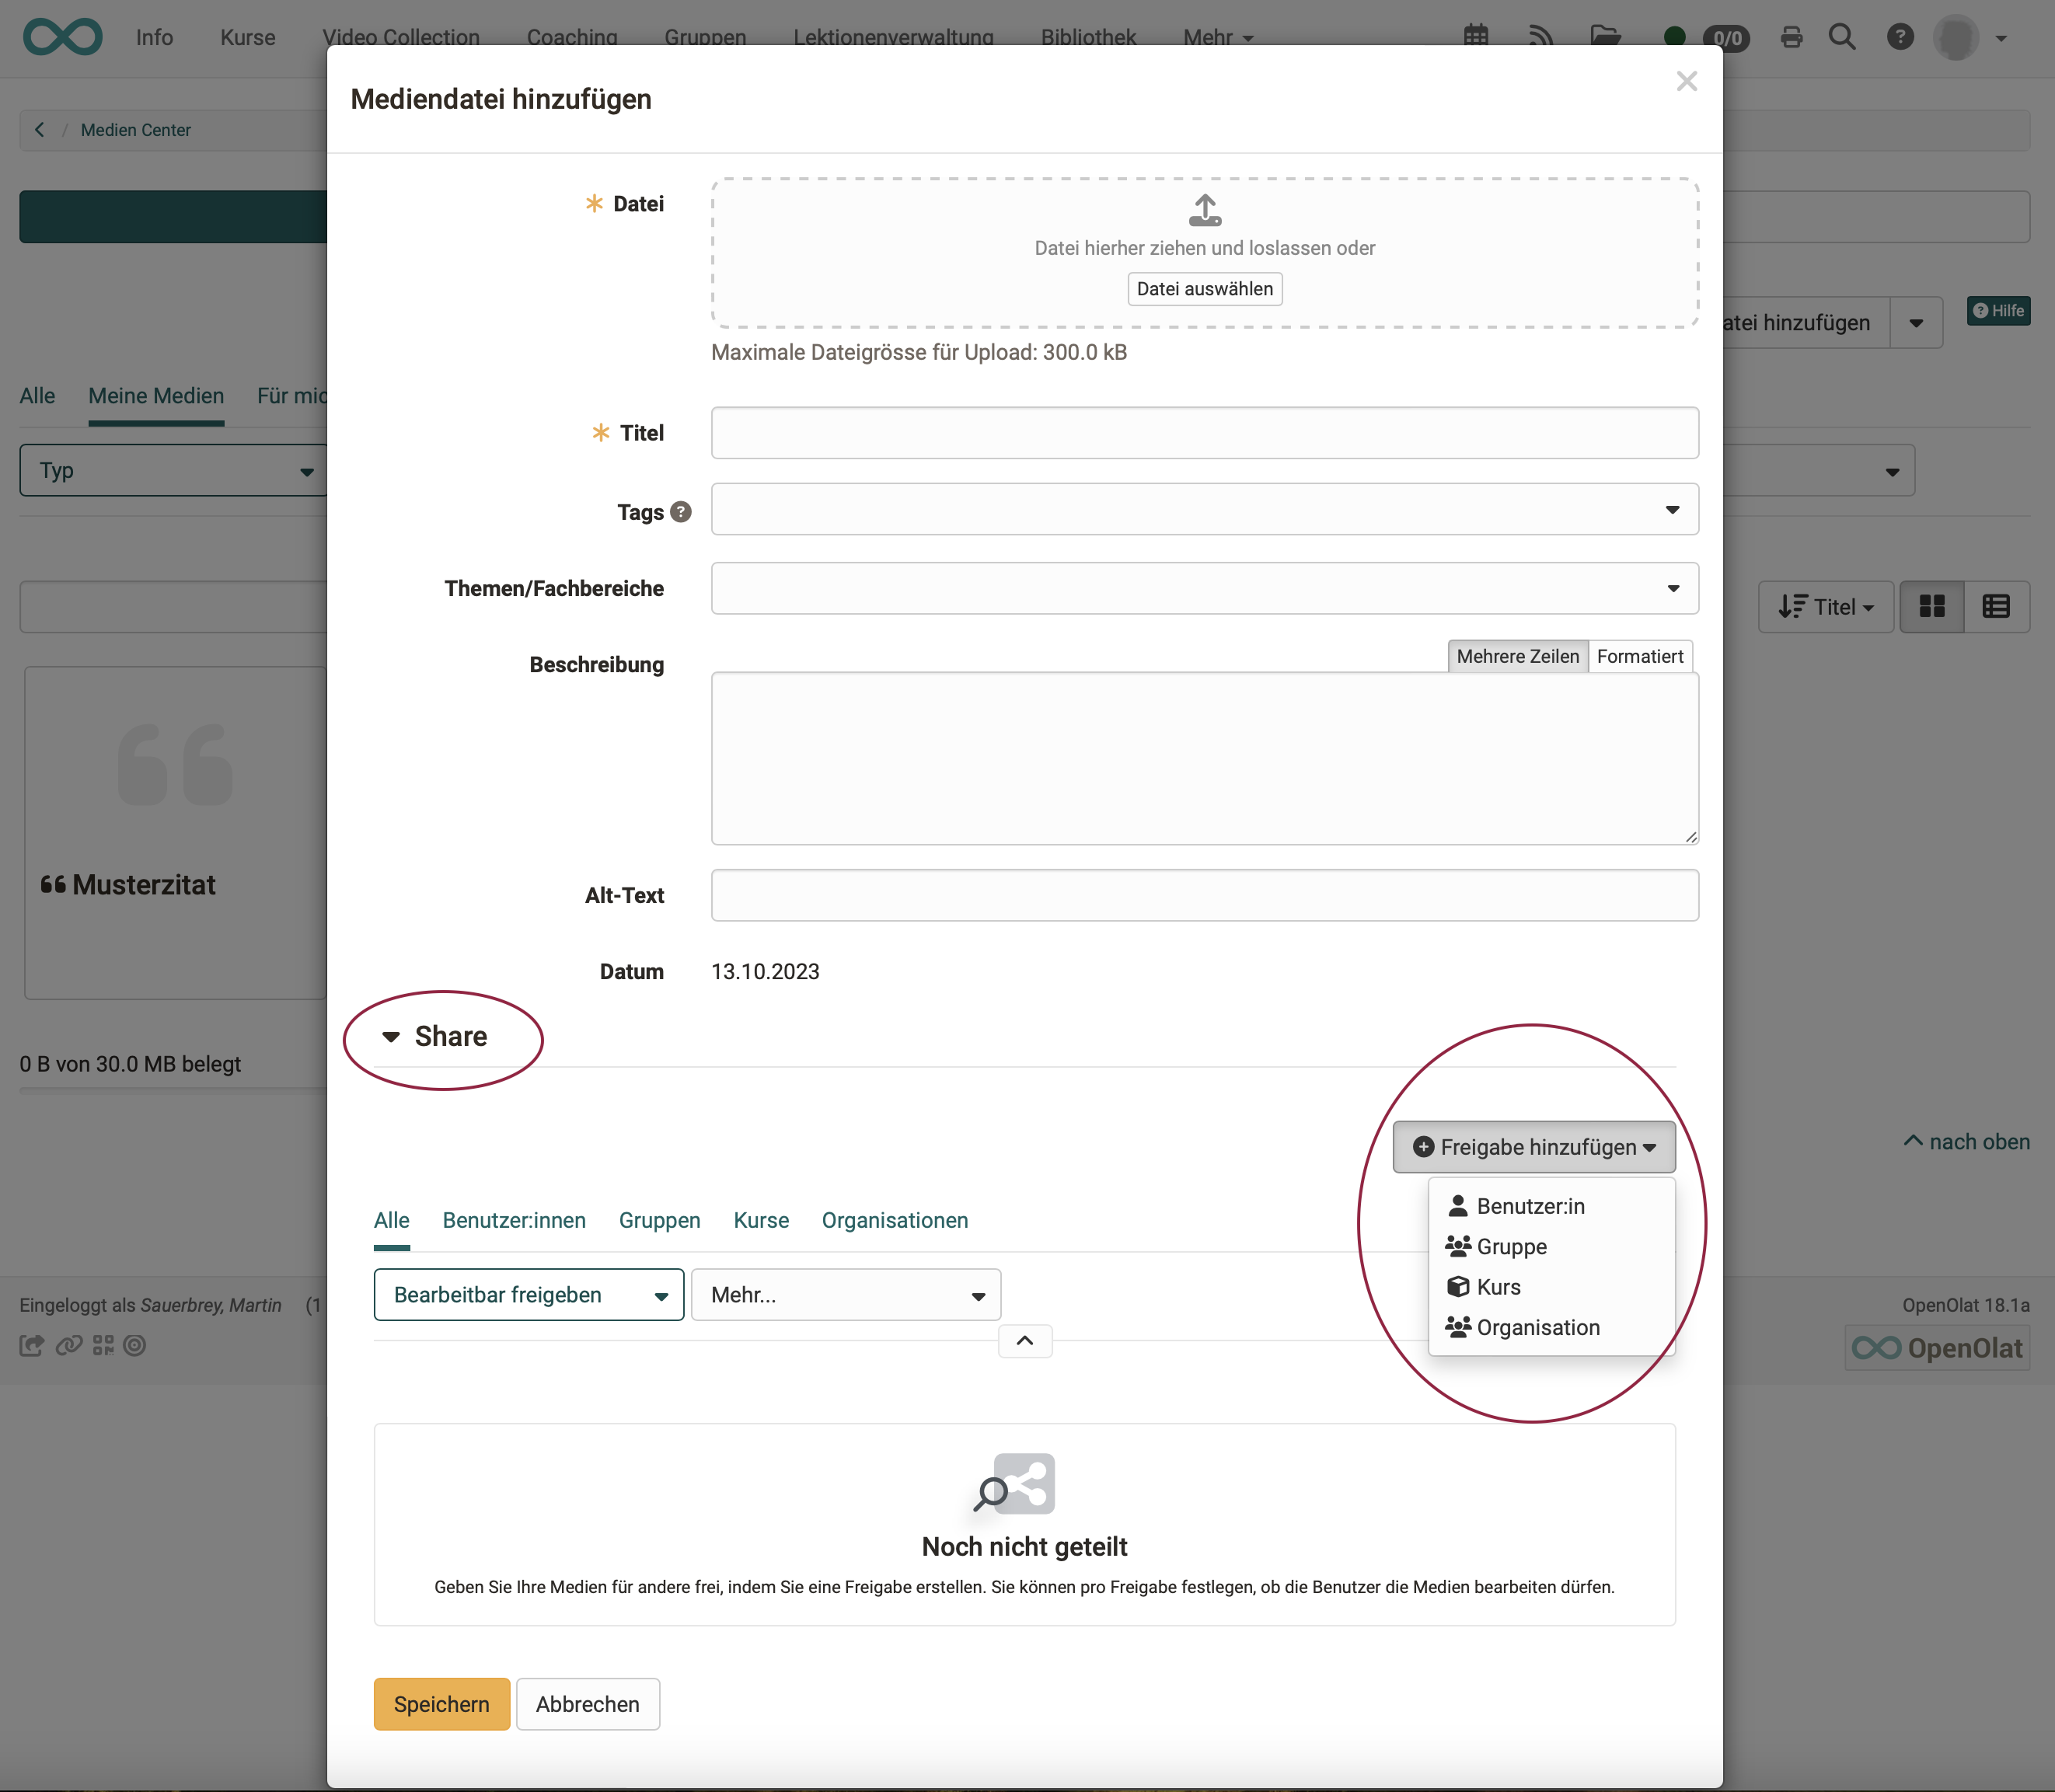Open the Mehr... options dropdown
This screenshot has height=1792, width=2055.
[x=846, y=1294]
